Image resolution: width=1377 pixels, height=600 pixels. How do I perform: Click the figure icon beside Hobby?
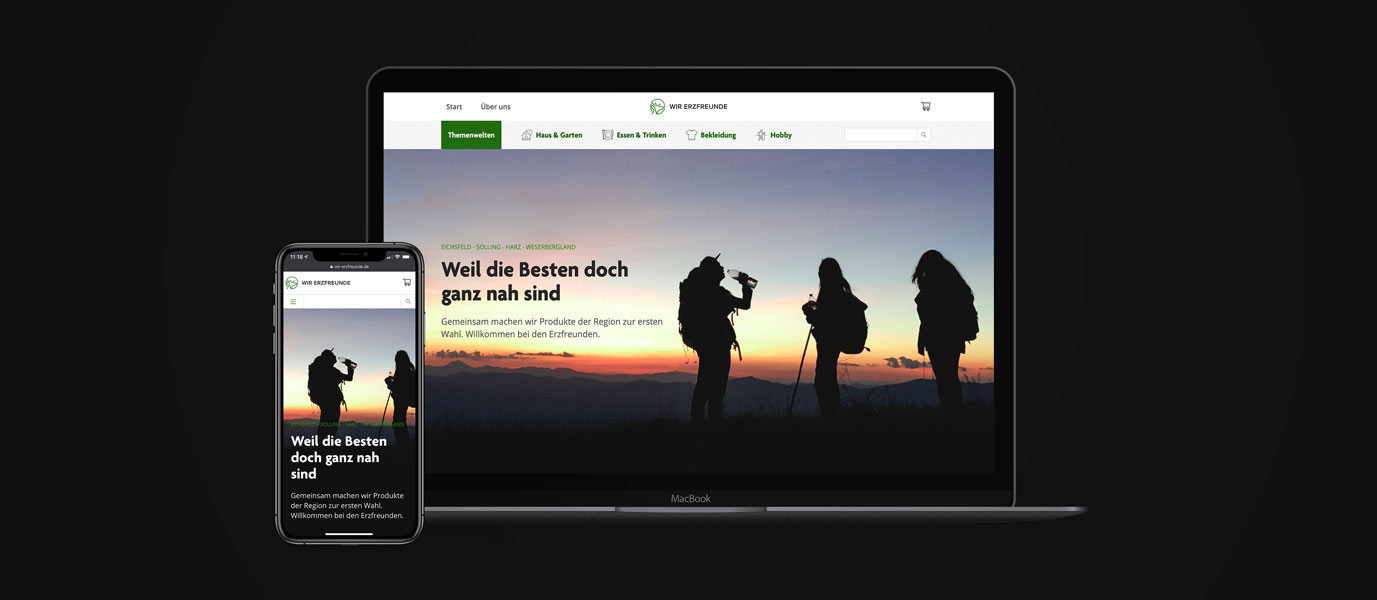click(x=761, y=135)
